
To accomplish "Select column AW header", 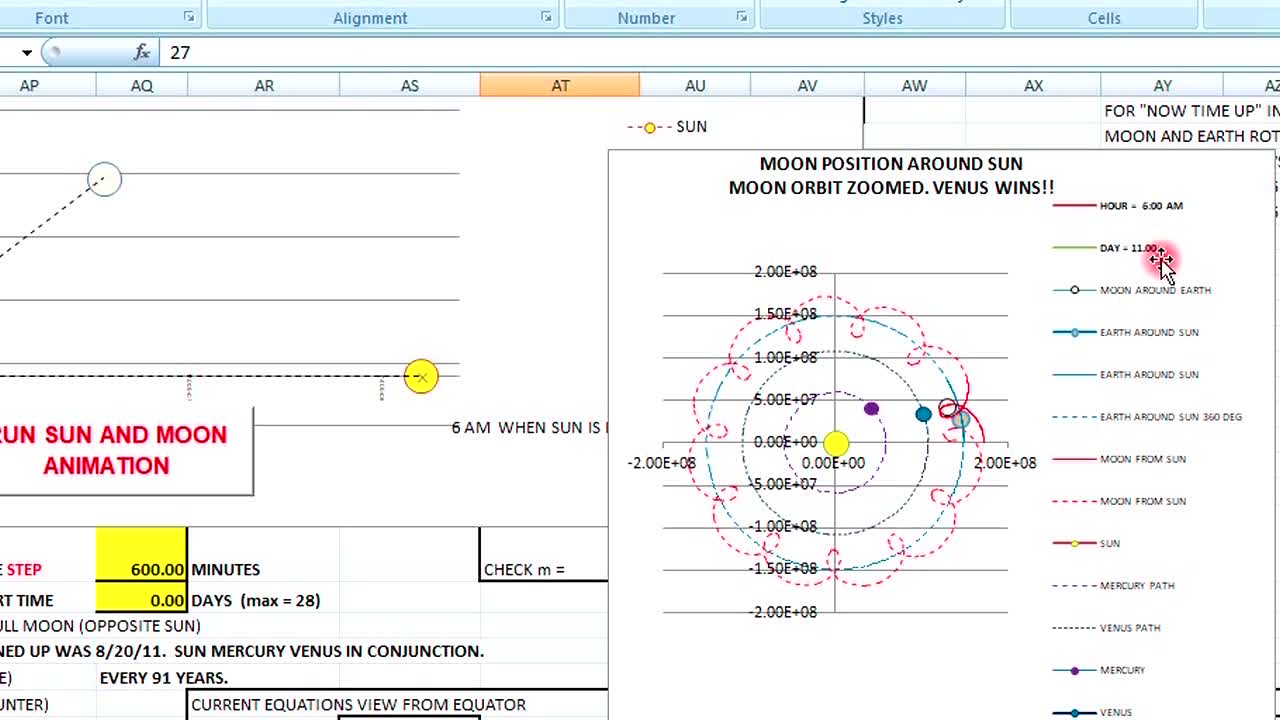I will pyautogui.click(x=915, y=86).
